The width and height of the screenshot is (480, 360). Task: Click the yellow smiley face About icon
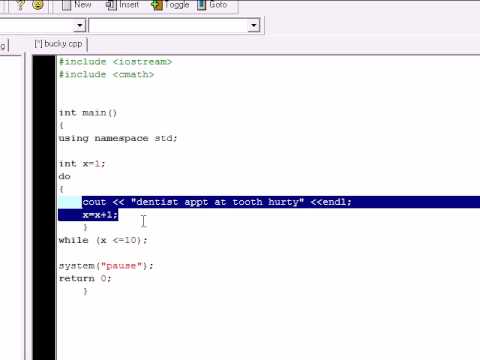click(x=38, y=4)
